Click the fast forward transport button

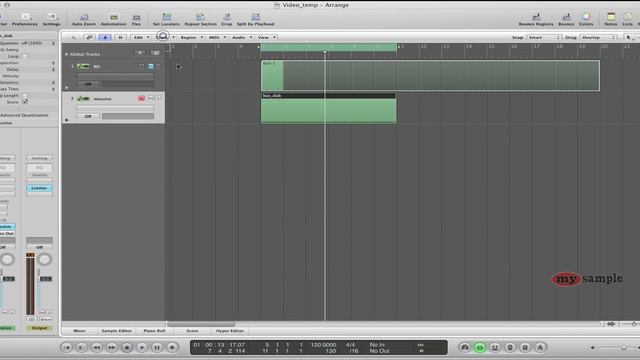[112, 347]
